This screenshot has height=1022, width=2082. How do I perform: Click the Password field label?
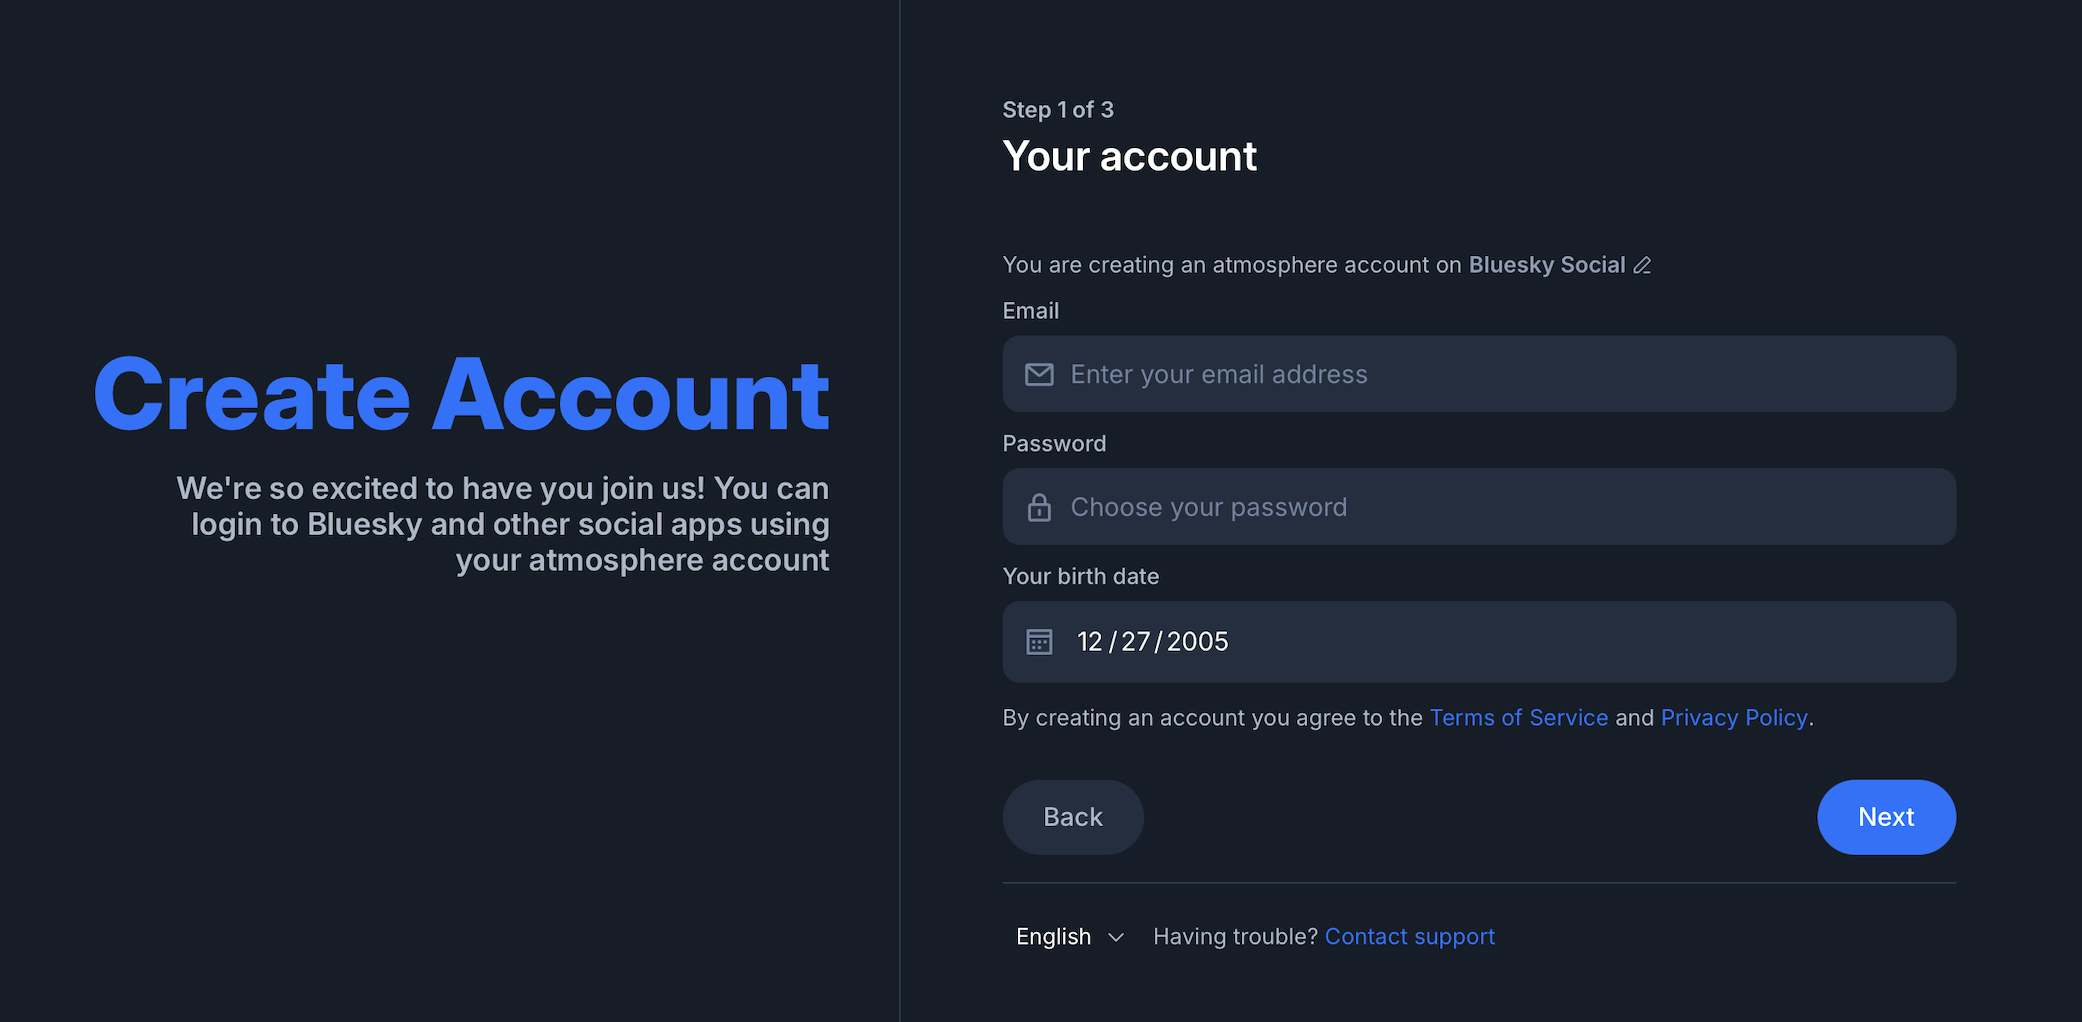(x=1054, y=444)
